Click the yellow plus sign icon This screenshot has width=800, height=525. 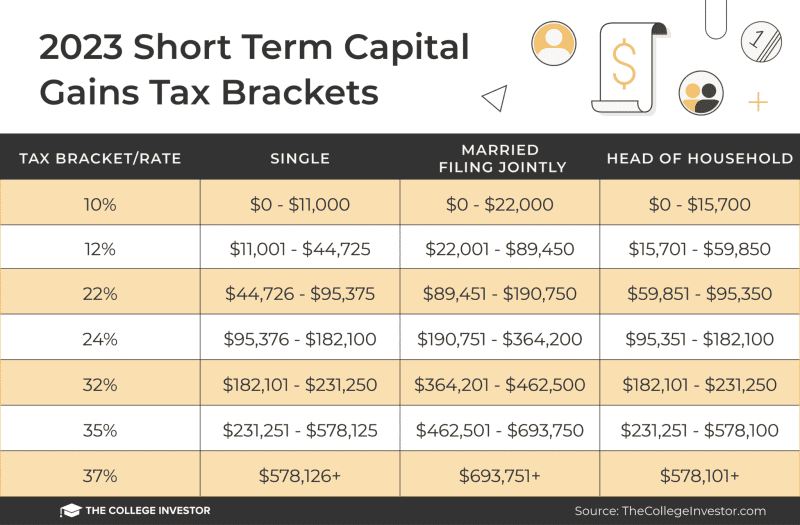tap(758, 101)
